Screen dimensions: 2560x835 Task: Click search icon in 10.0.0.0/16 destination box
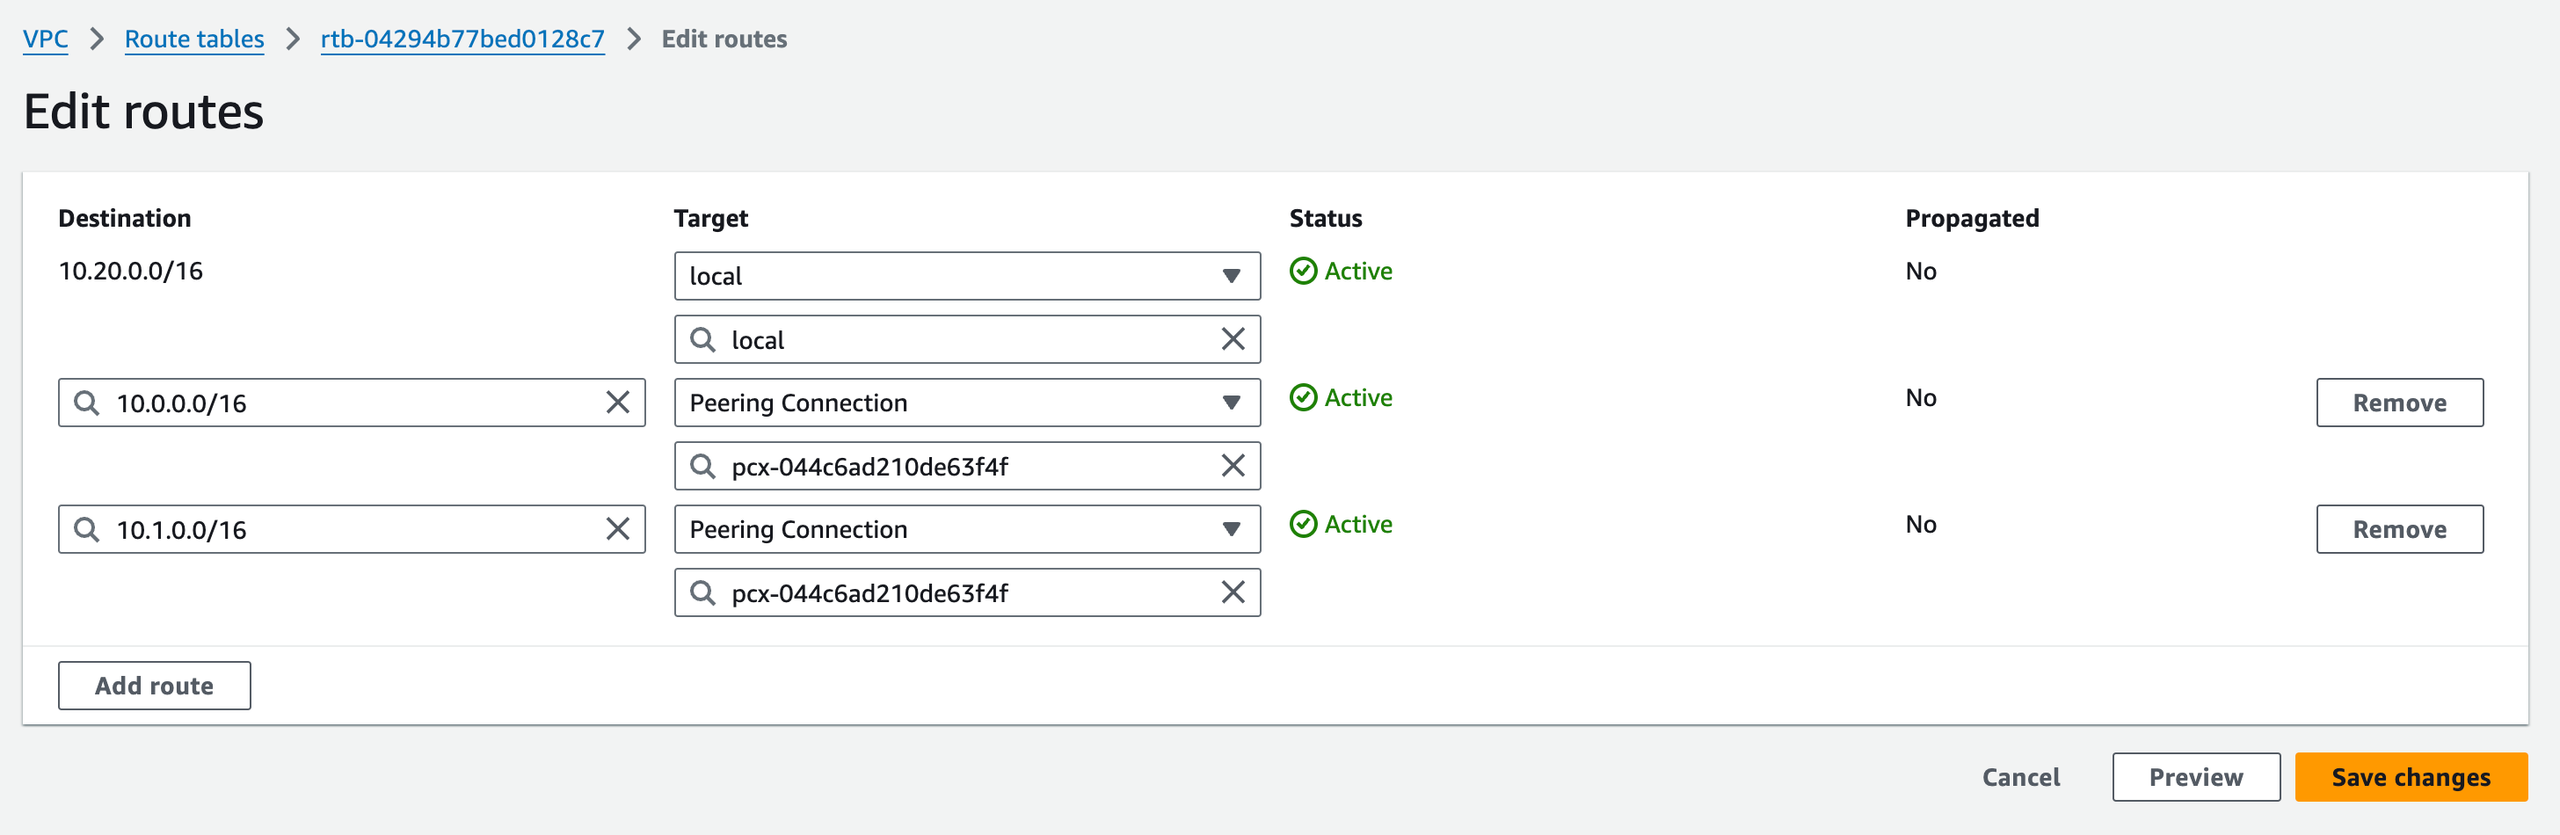point(87,403)
